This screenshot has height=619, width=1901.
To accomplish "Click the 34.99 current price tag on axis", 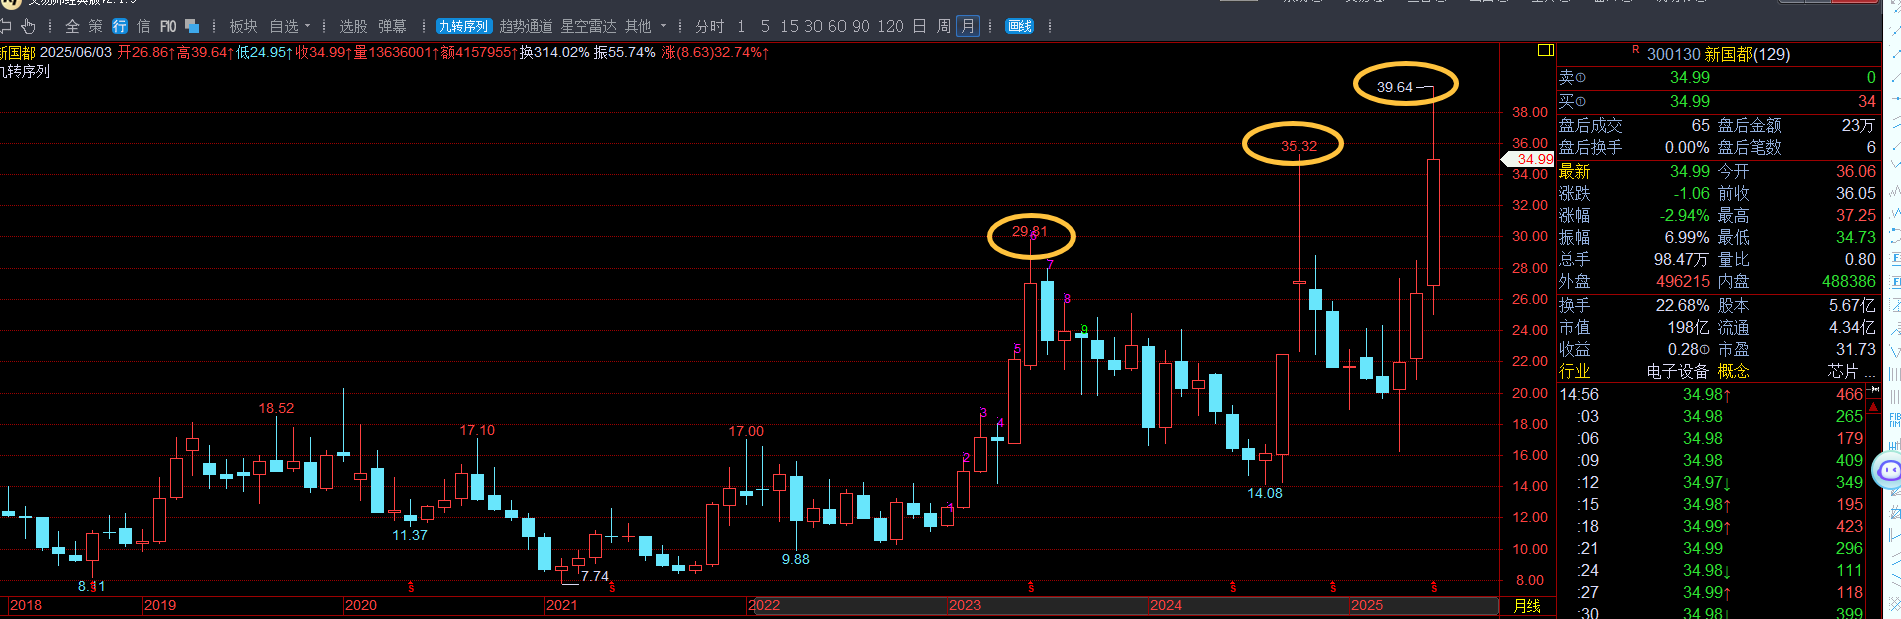I will point(1529,159).
